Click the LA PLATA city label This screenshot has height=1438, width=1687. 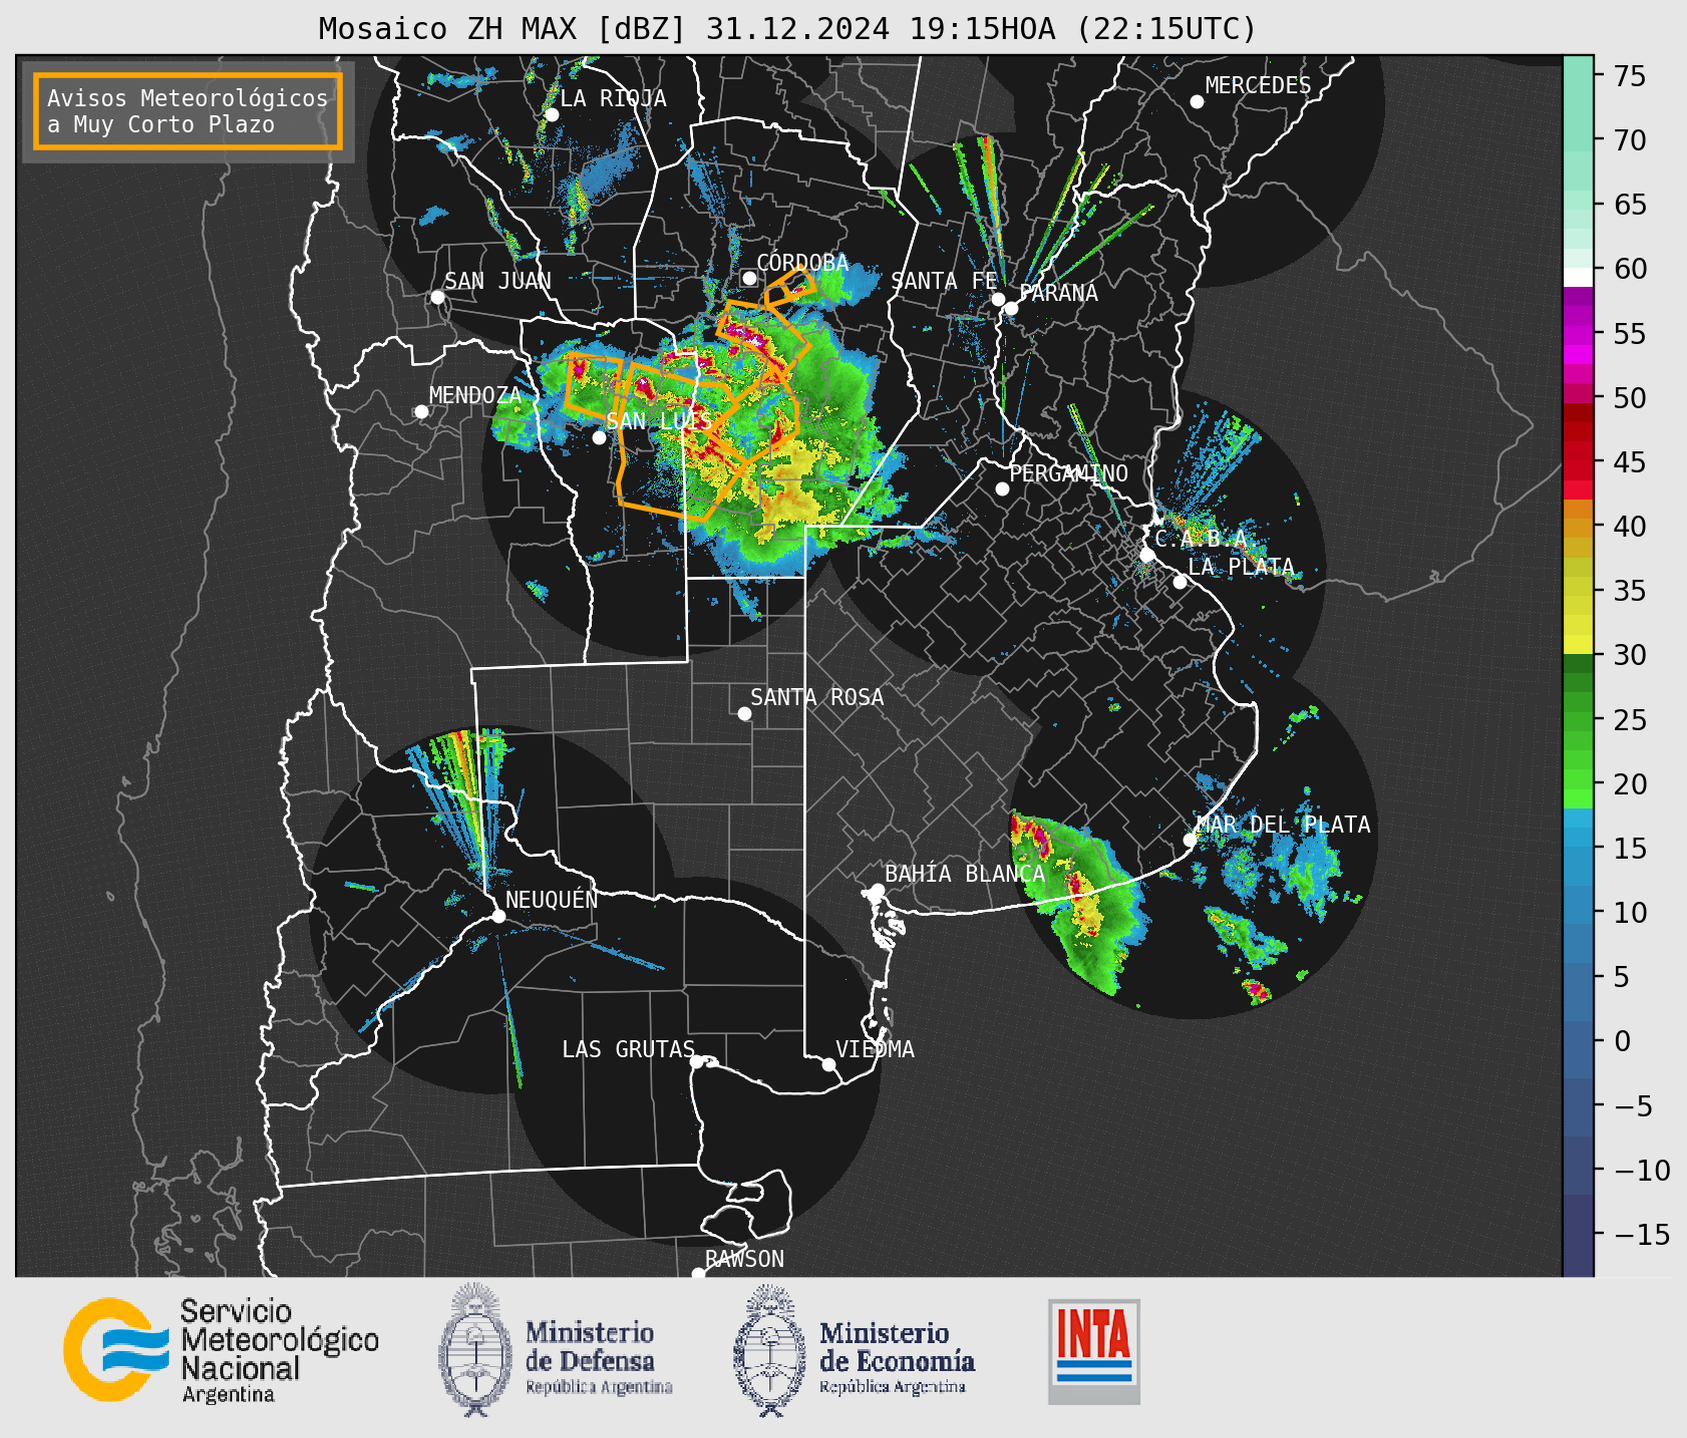coord(1241,567)
